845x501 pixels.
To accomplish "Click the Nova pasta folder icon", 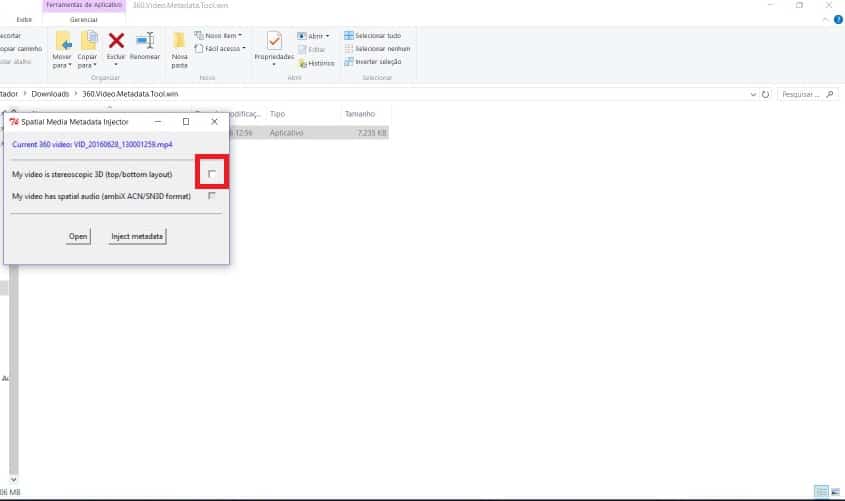I will click(x=179, y=41).
